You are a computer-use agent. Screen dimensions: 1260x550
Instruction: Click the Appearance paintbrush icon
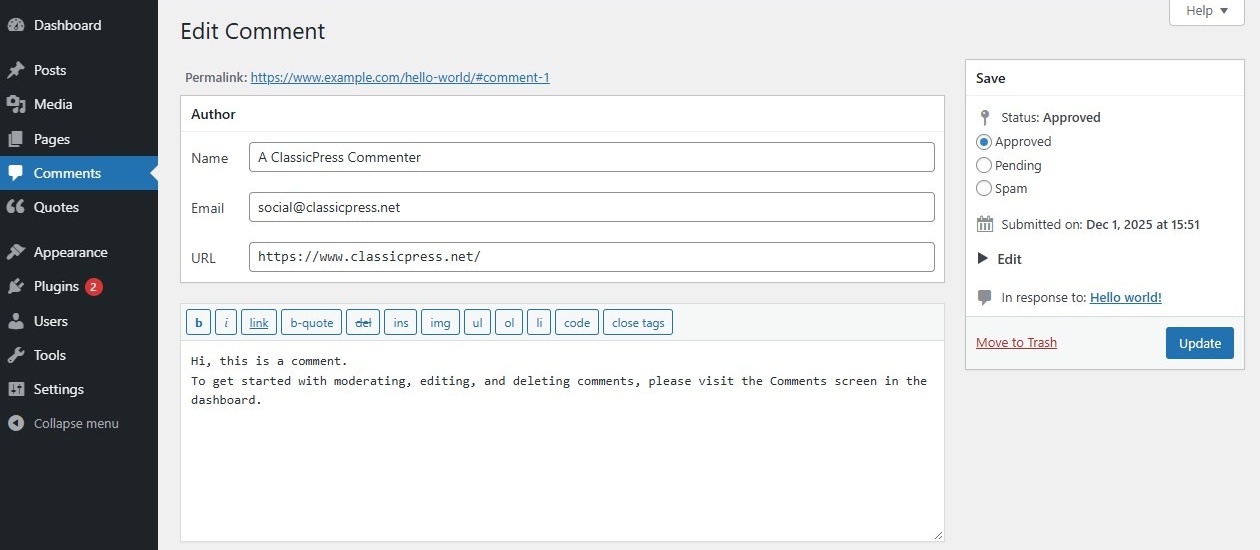pos(16,252)
